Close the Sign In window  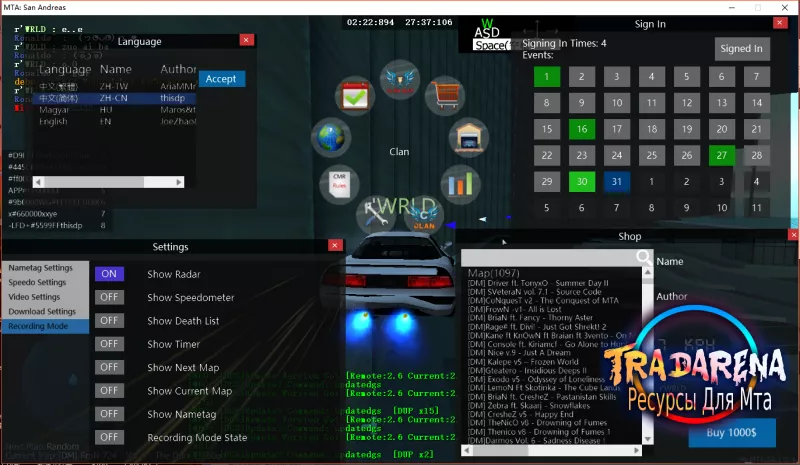pyautogui.click(x=780, y=22)
